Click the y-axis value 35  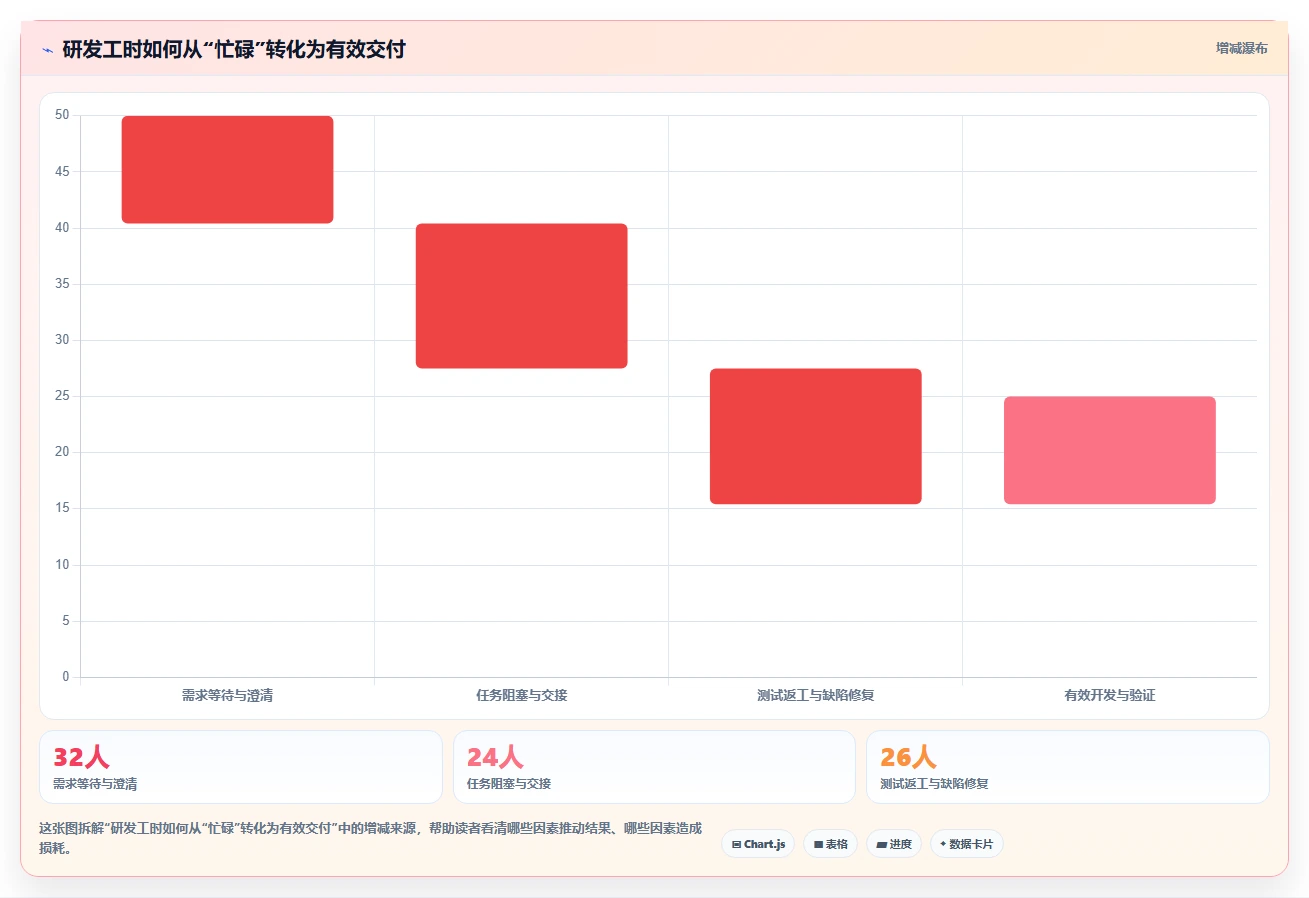[x=62, y=284]
